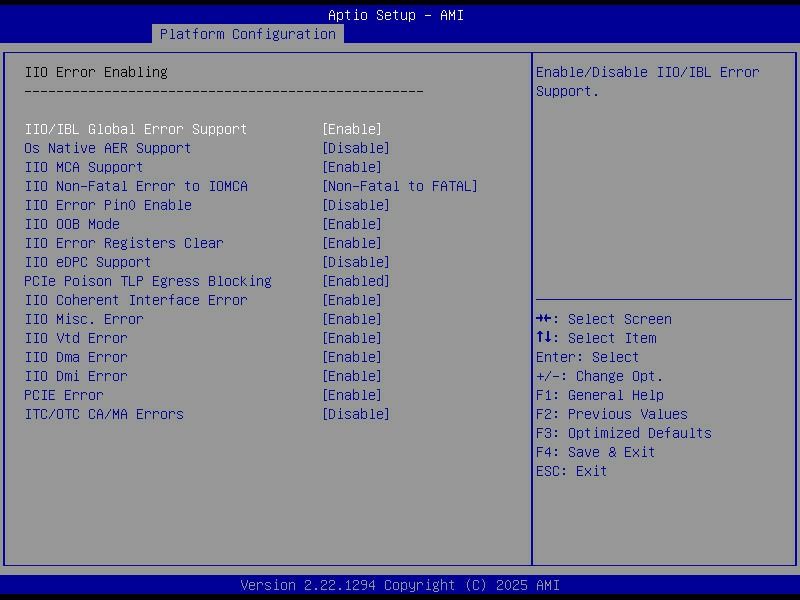The height and width of the screenshot is (600, 800).
Task: Select IIO Error Registers Clear label
Action: point(124,243)
